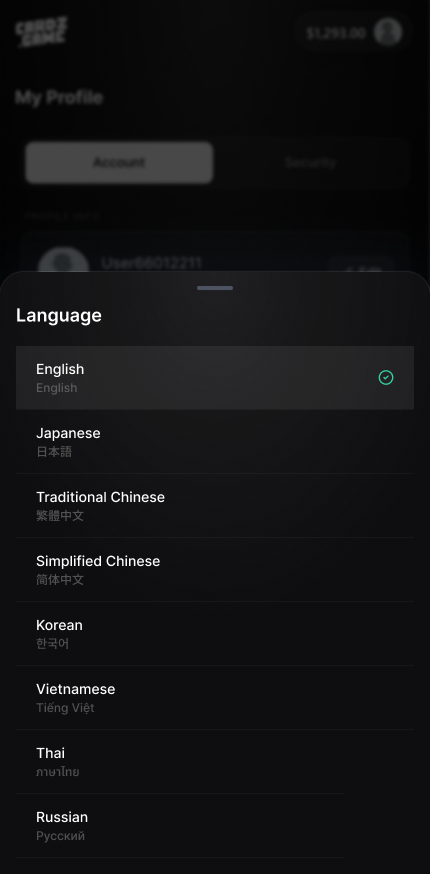Image resolution: width=430 pixels, height=874 pixels.
Task: Click the 繁體中文 native label
Action: [x=60, y=516]
